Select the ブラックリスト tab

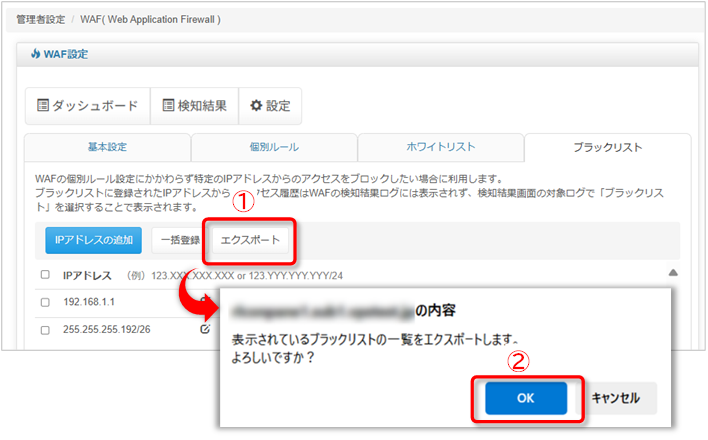tap(608, 147)
